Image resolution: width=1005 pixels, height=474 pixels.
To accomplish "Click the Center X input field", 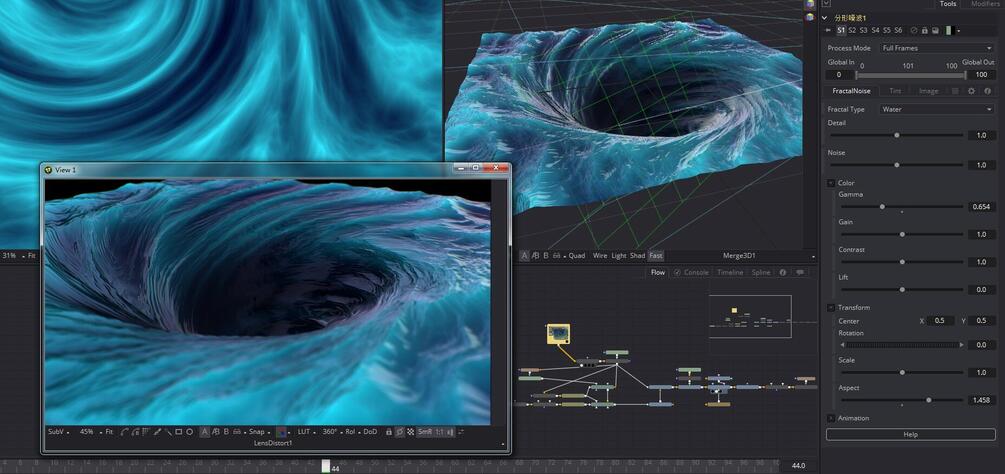I will [940, 320].
